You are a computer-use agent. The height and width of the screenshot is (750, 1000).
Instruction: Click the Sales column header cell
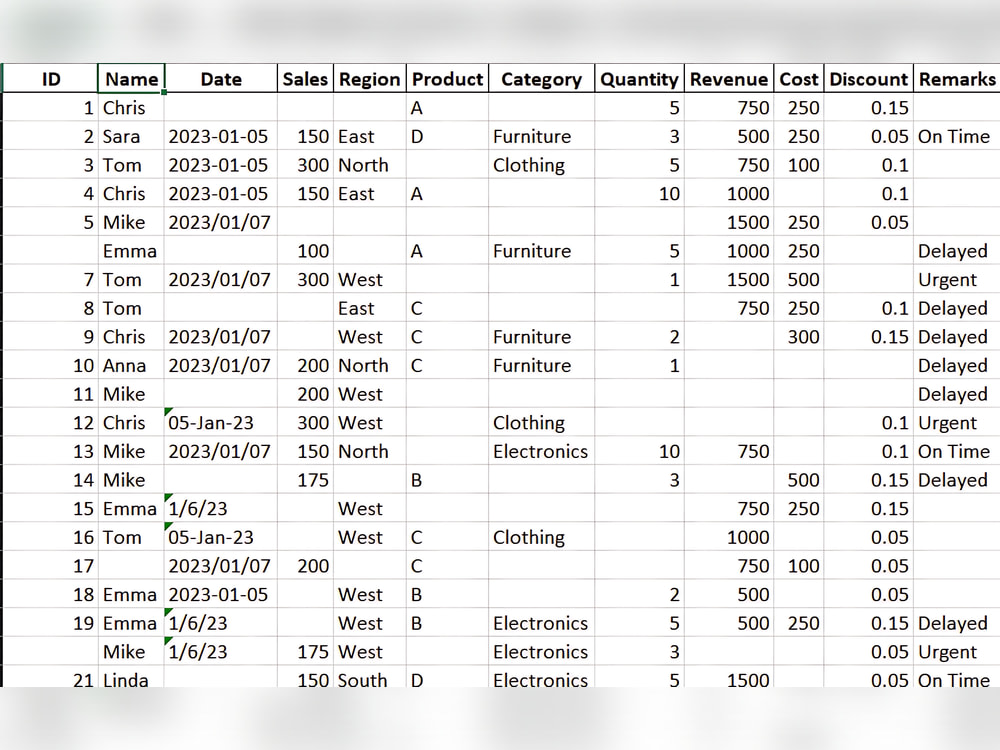coord(305,78)
